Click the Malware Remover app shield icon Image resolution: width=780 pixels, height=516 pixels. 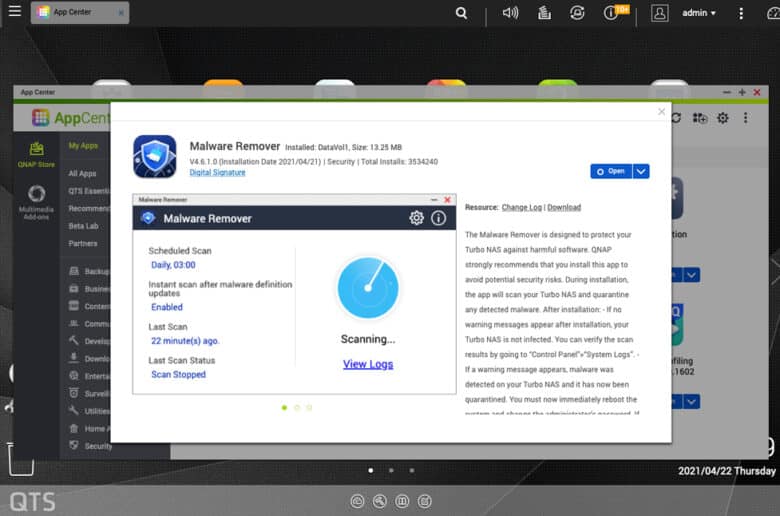pos(155,157)
